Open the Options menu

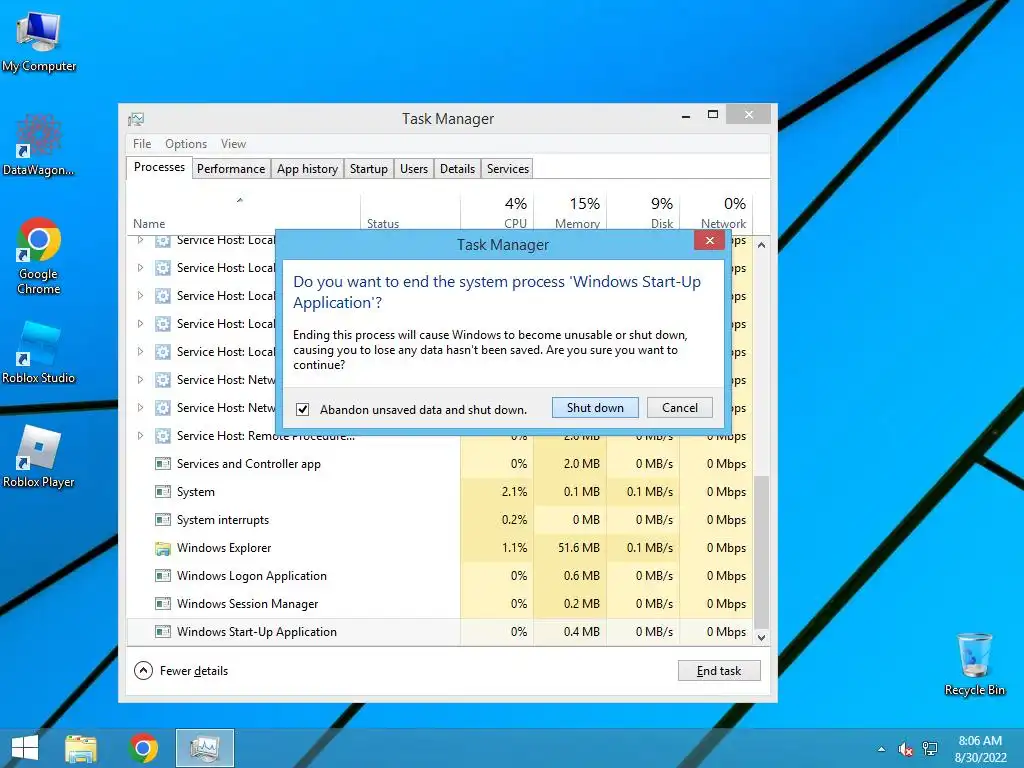tap(185, 144)
